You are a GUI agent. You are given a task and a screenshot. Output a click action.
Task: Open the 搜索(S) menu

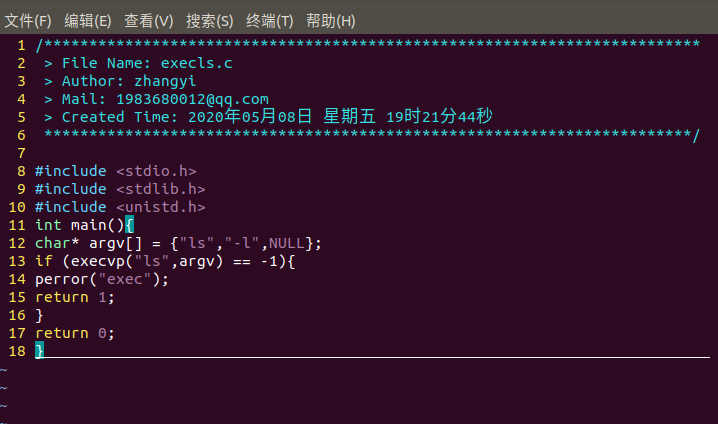tap(209, 20)
